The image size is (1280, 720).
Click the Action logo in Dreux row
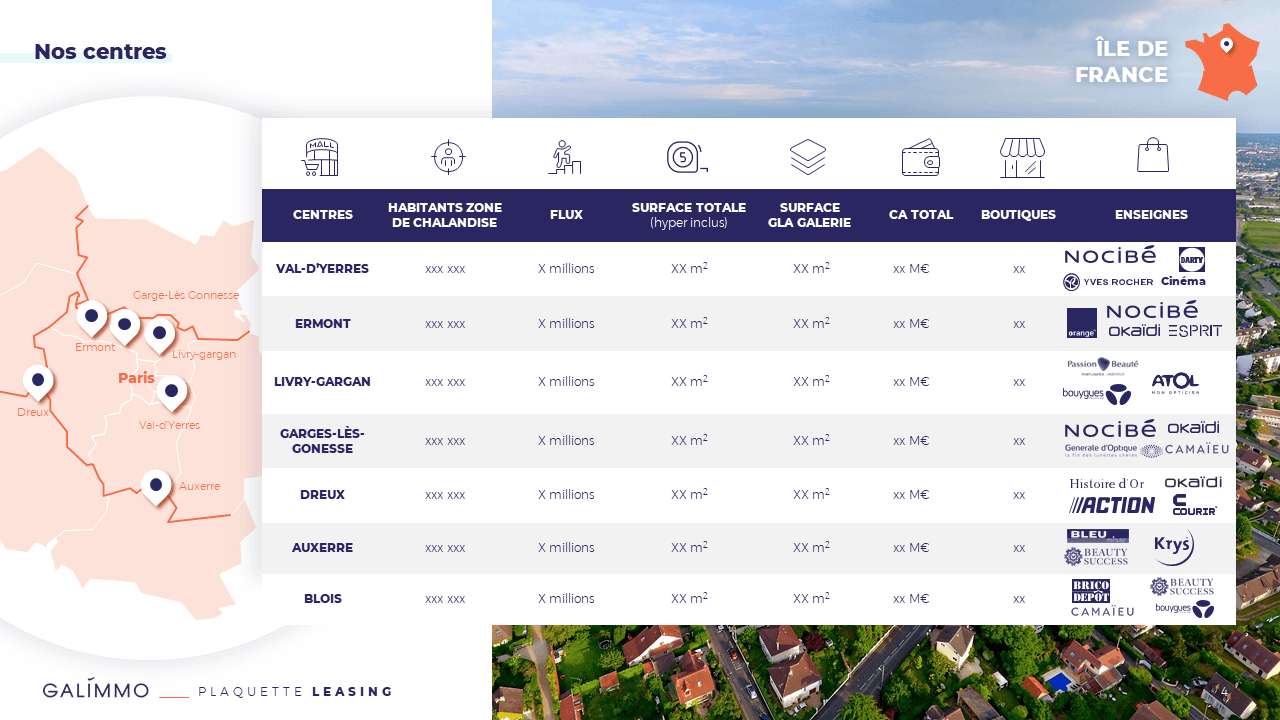(1112, 505)
